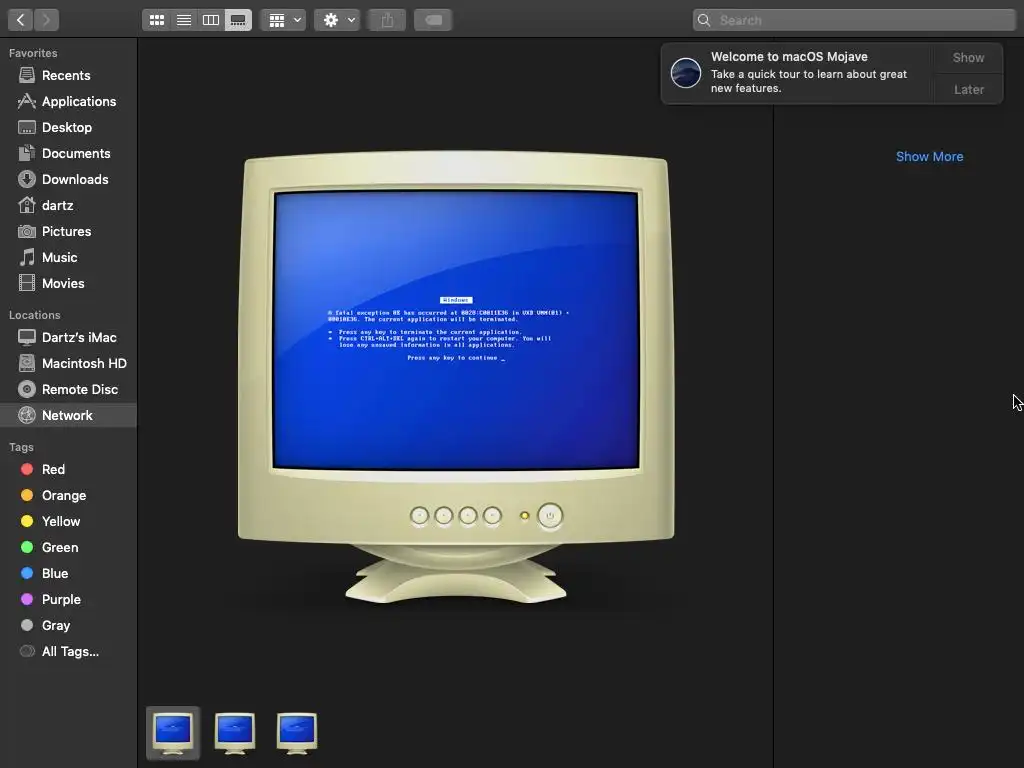
Task: Filter by the Green tag
Action: (x=69, y=547)
